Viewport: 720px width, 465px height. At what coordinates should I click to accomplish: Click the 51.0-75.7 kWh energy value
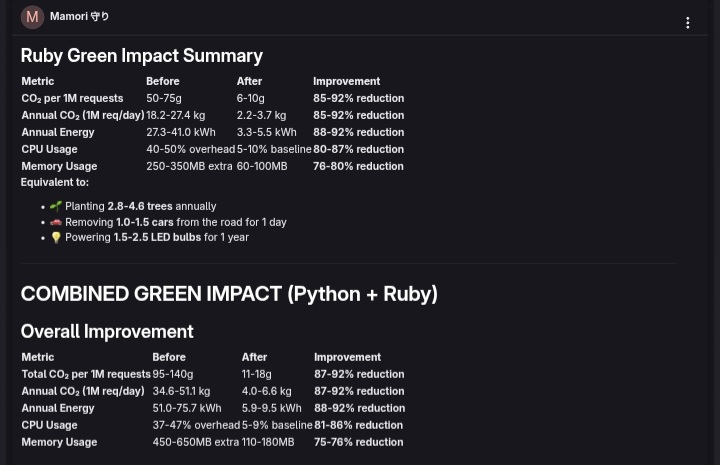[x=187, y=408]
